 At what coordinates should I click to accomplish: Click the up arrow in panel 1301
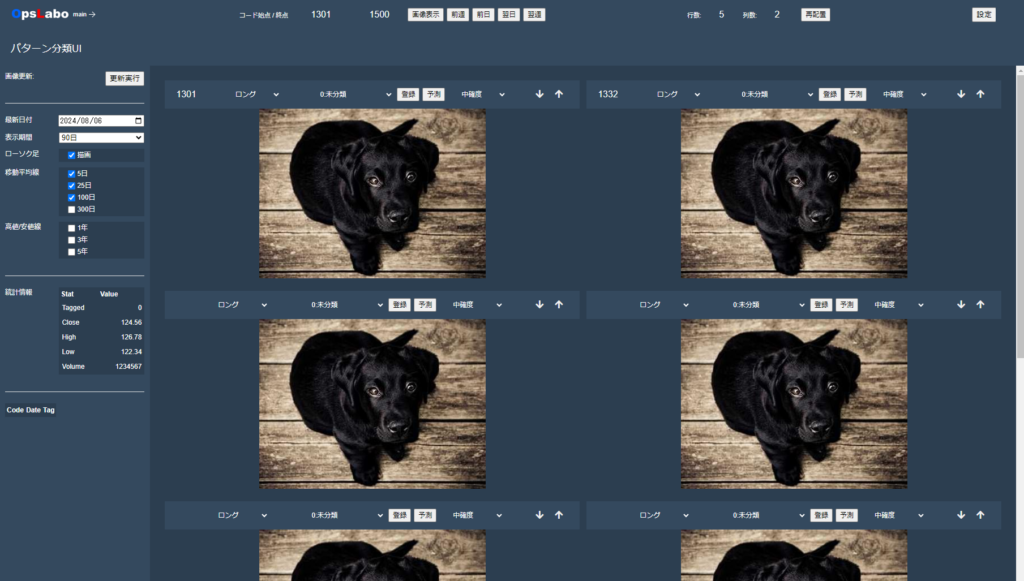pos(559,94)
